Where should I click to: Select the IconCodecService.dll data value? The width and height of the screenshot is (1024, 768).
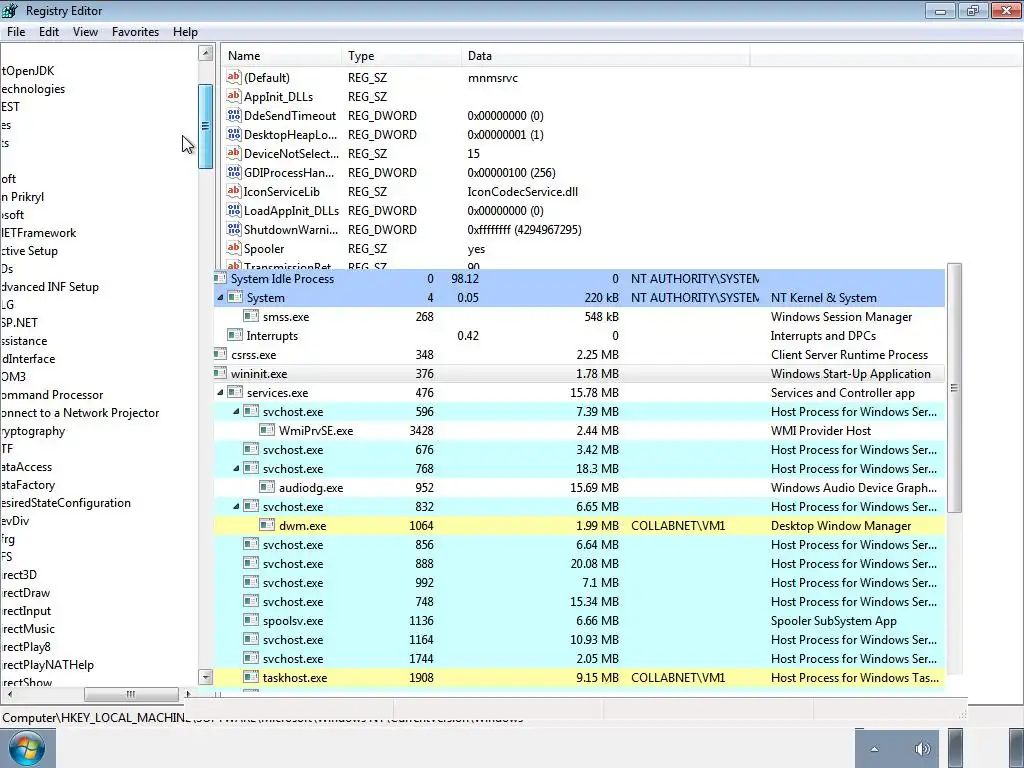[x=522, y=191]
